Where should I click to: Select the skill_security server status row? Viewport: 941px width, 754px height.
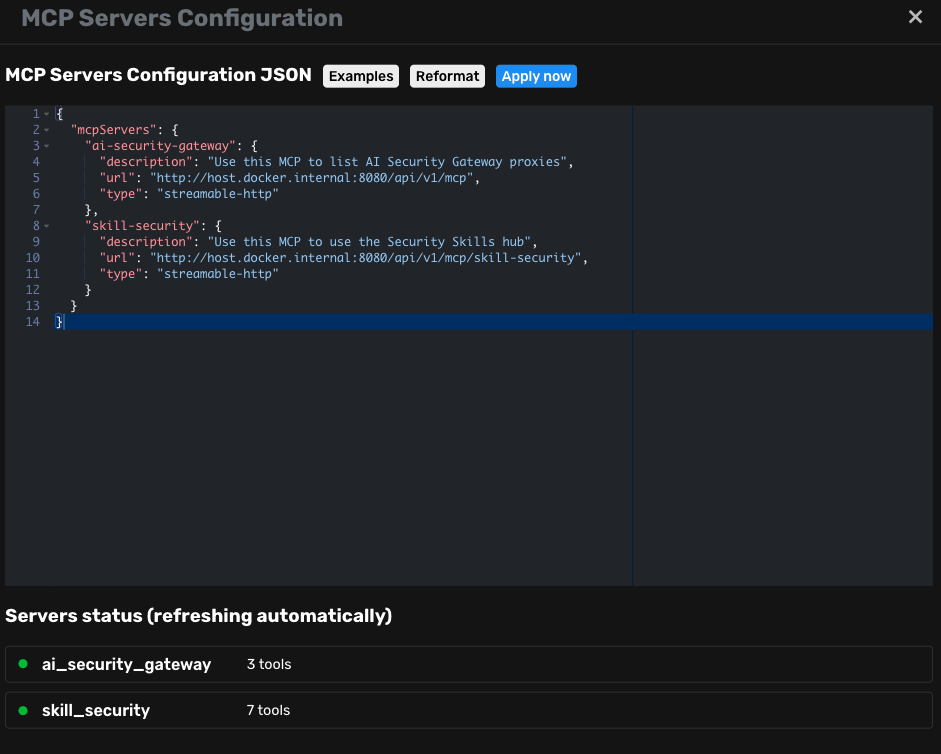(468, 710)
